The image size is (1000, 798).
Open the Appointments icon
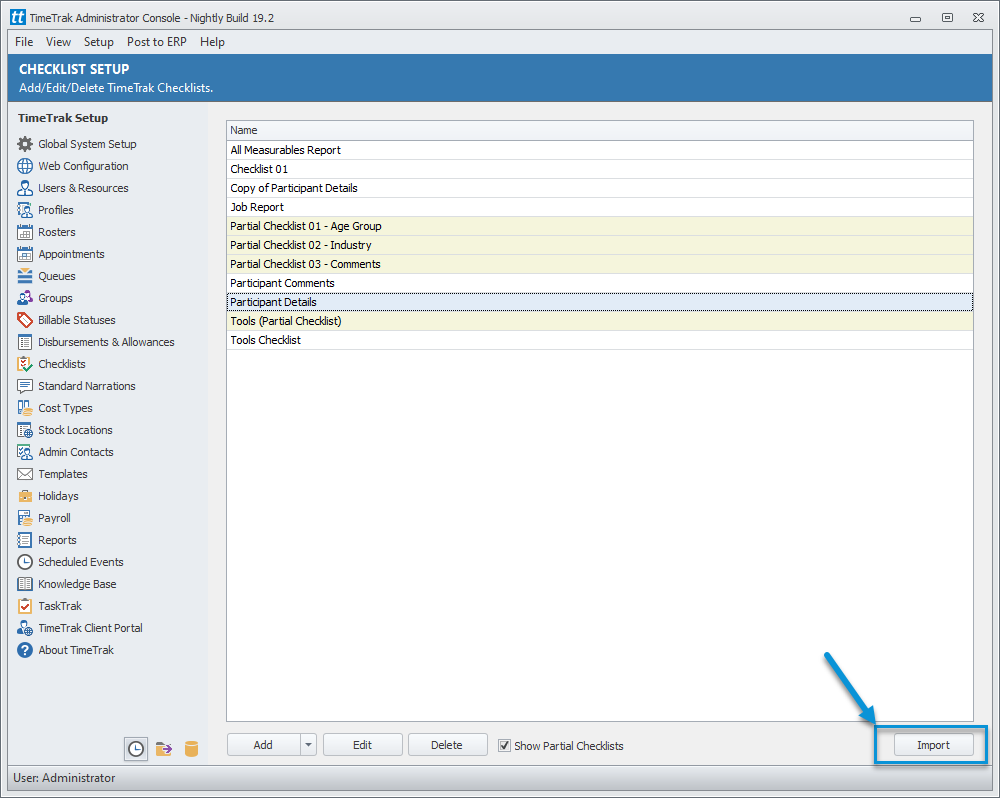[x=25, y=254]
